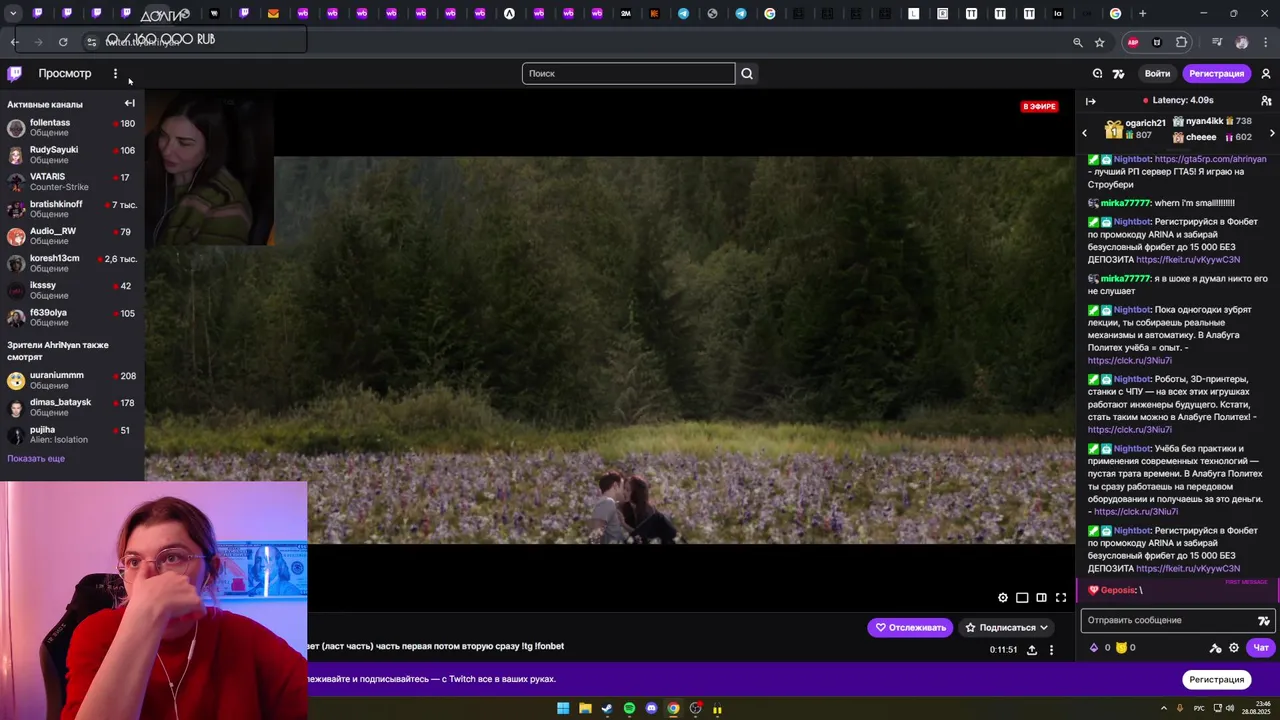This screenshot has width=1280, height=720.
Task: Collapse the active channels sidebar
Action: pyautogui.click(x=129, y=103)
